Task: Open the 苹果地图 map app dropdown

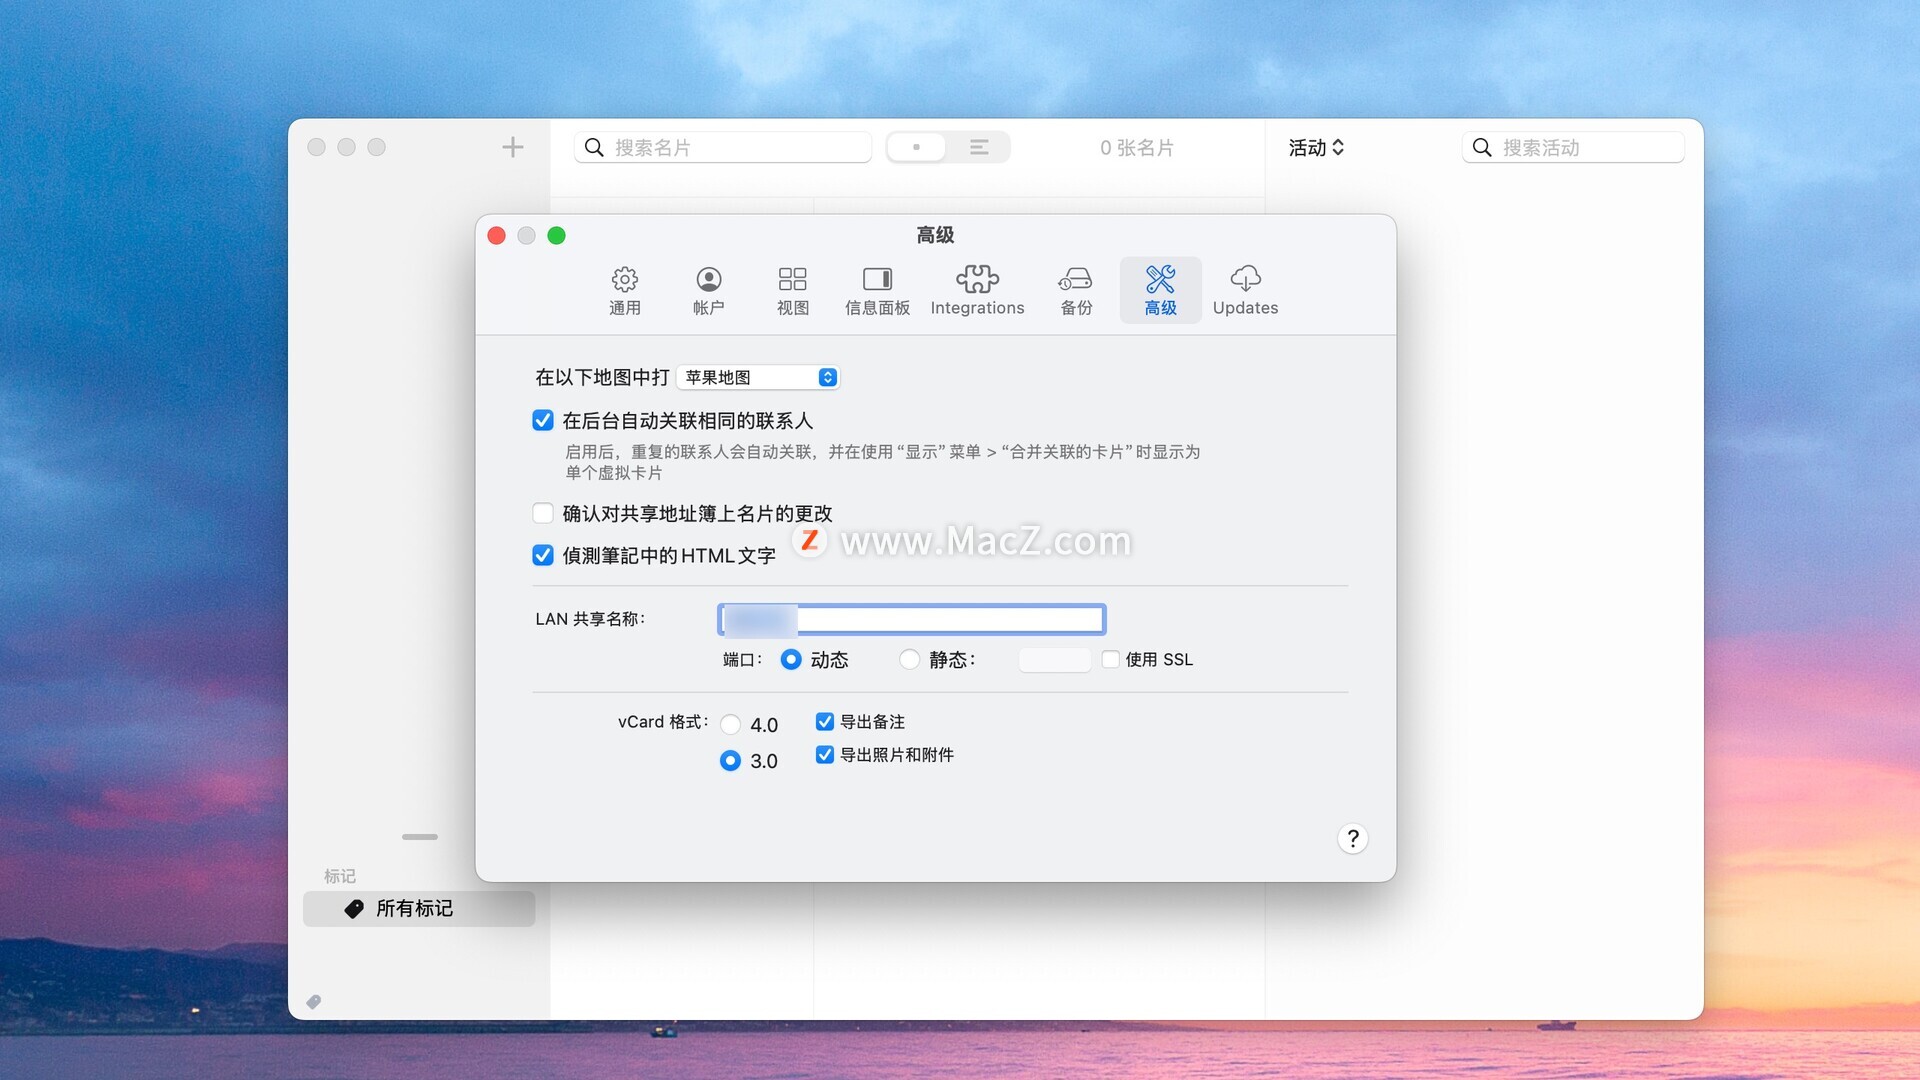Action: pos(758,377)
